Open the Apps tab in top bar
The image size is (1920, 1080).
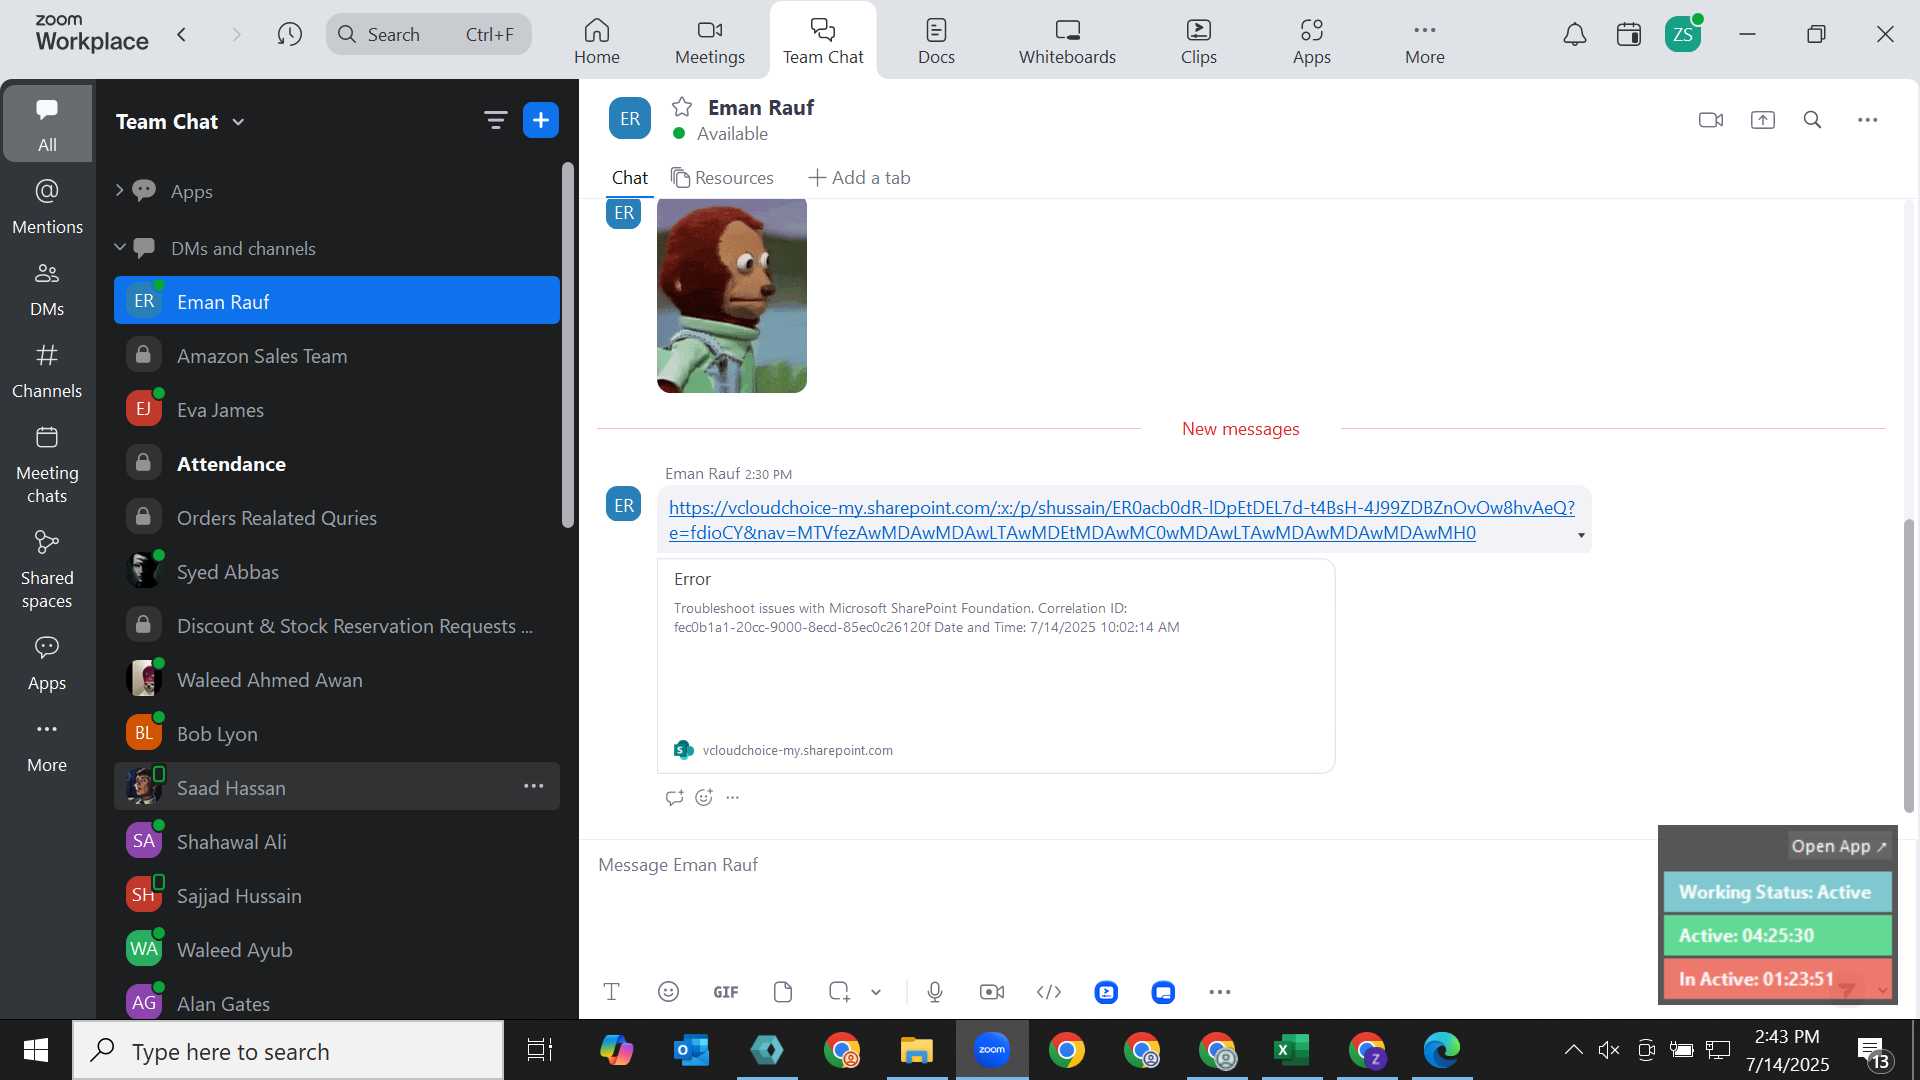(1311, 41)
